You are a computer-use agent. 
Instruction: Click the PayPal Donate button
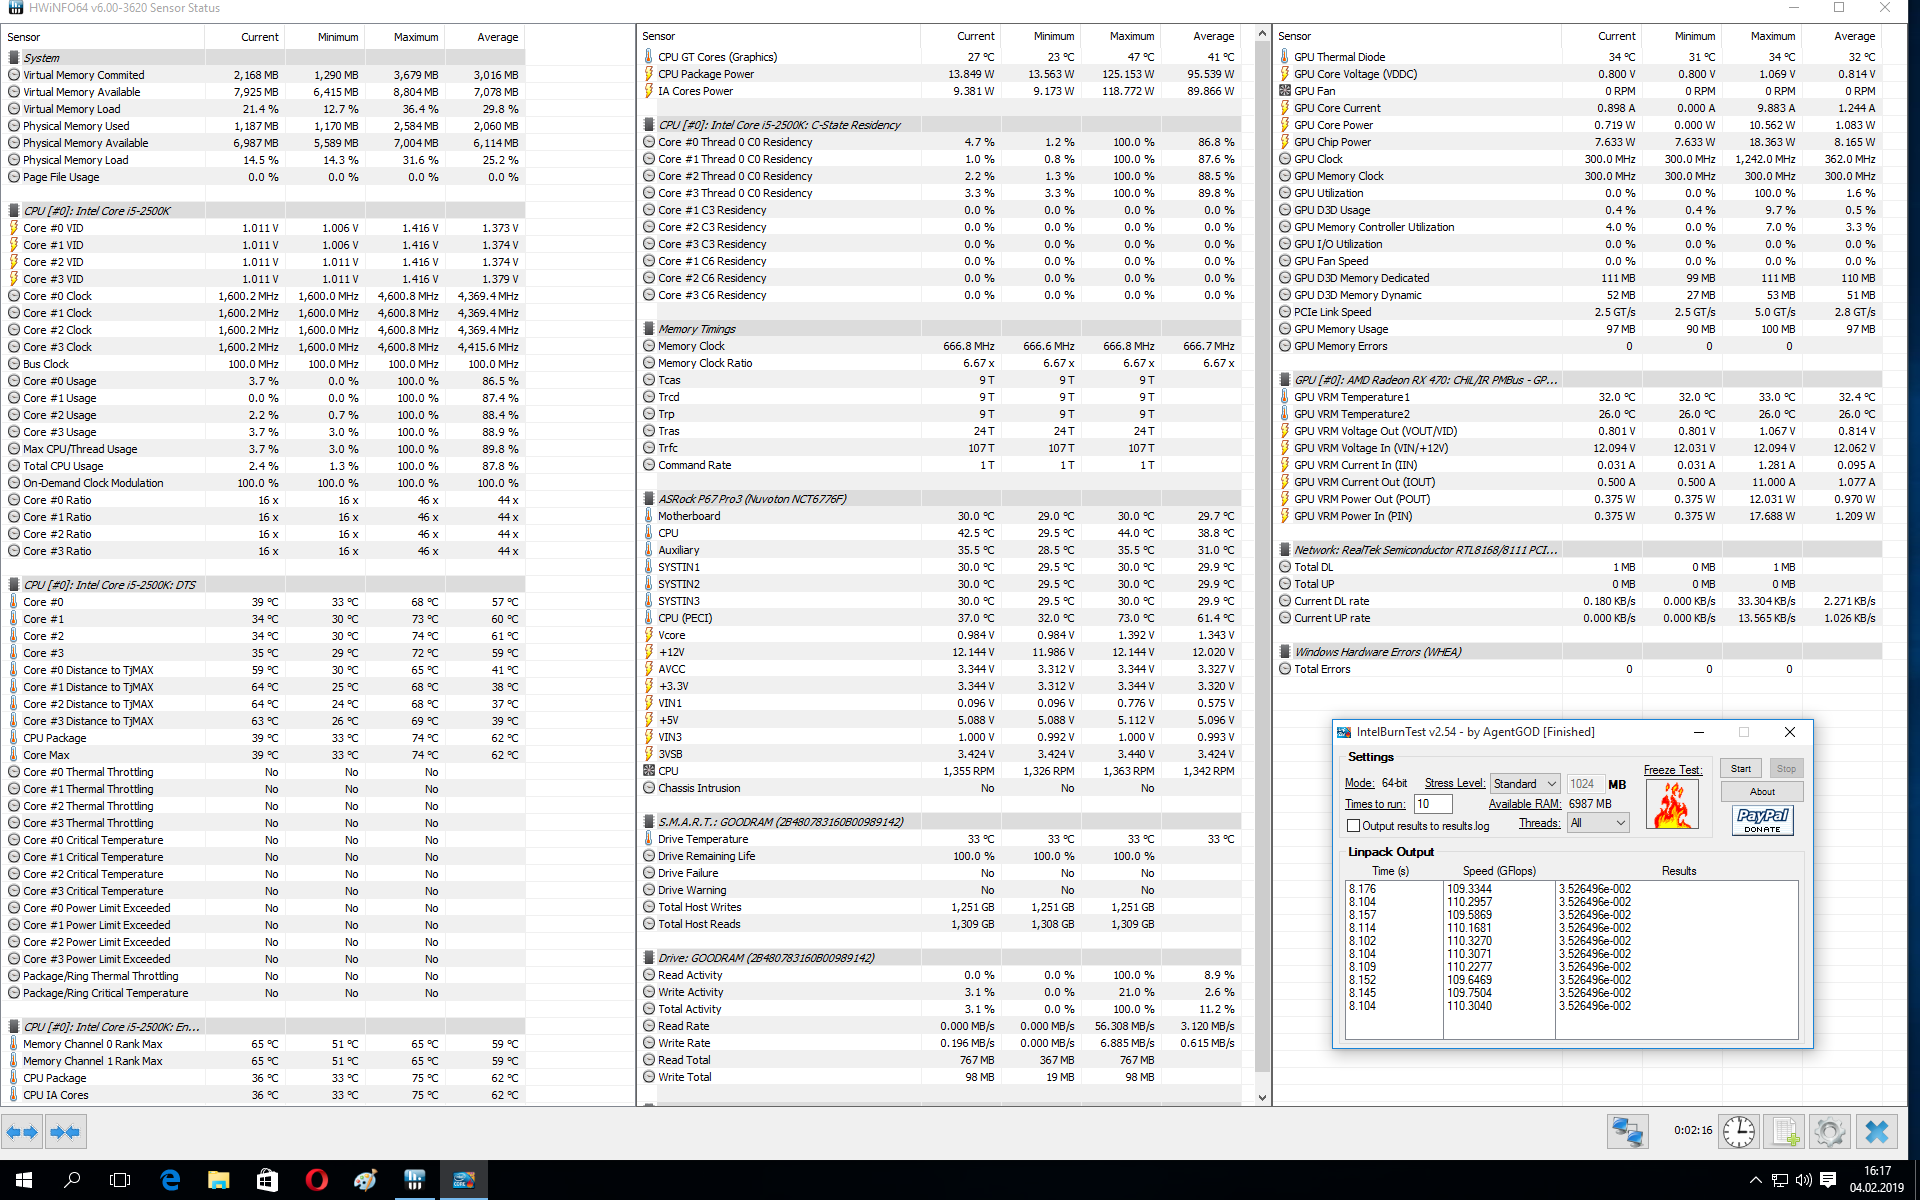(x=1762, y=820)
